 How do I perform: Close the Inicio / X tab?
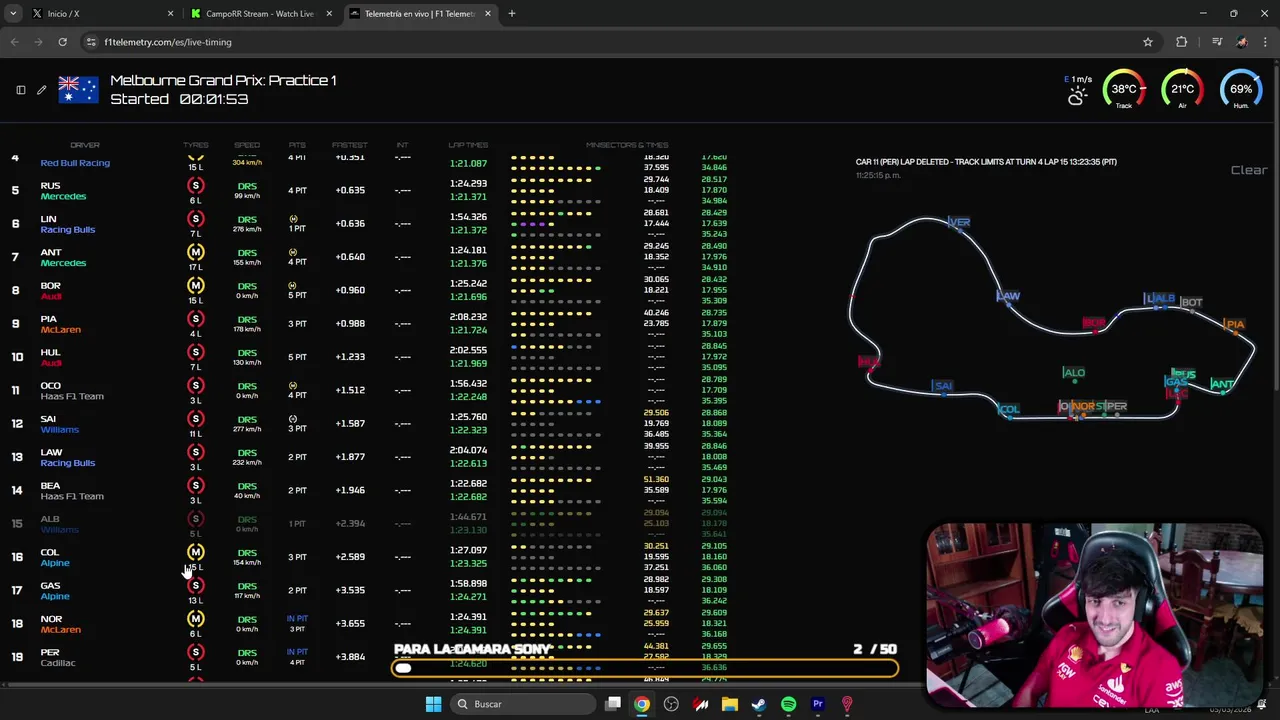tap(170, 13)
